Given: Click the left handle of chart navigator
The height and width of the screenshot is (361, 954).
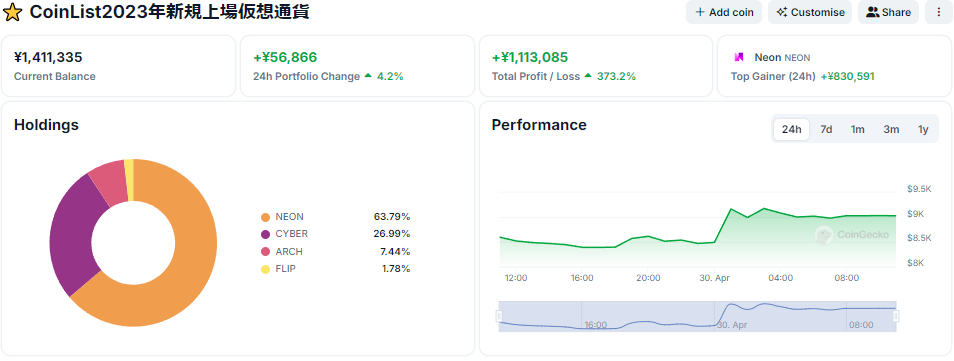Looking at the screenshot, I should point(500,316).
